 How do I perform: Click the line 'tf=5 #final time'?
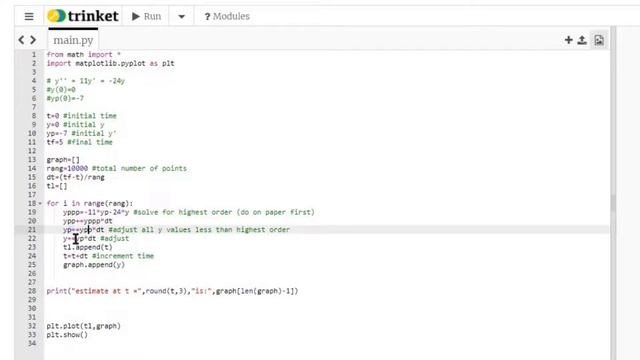click(79, 142)
